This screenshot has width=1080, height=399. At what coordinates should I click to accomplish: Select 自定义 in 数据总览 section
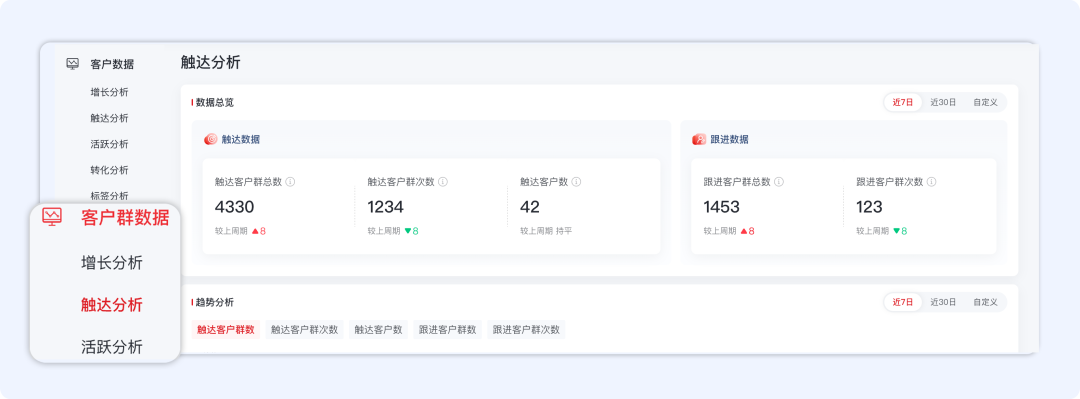click(x=985, y=102)
